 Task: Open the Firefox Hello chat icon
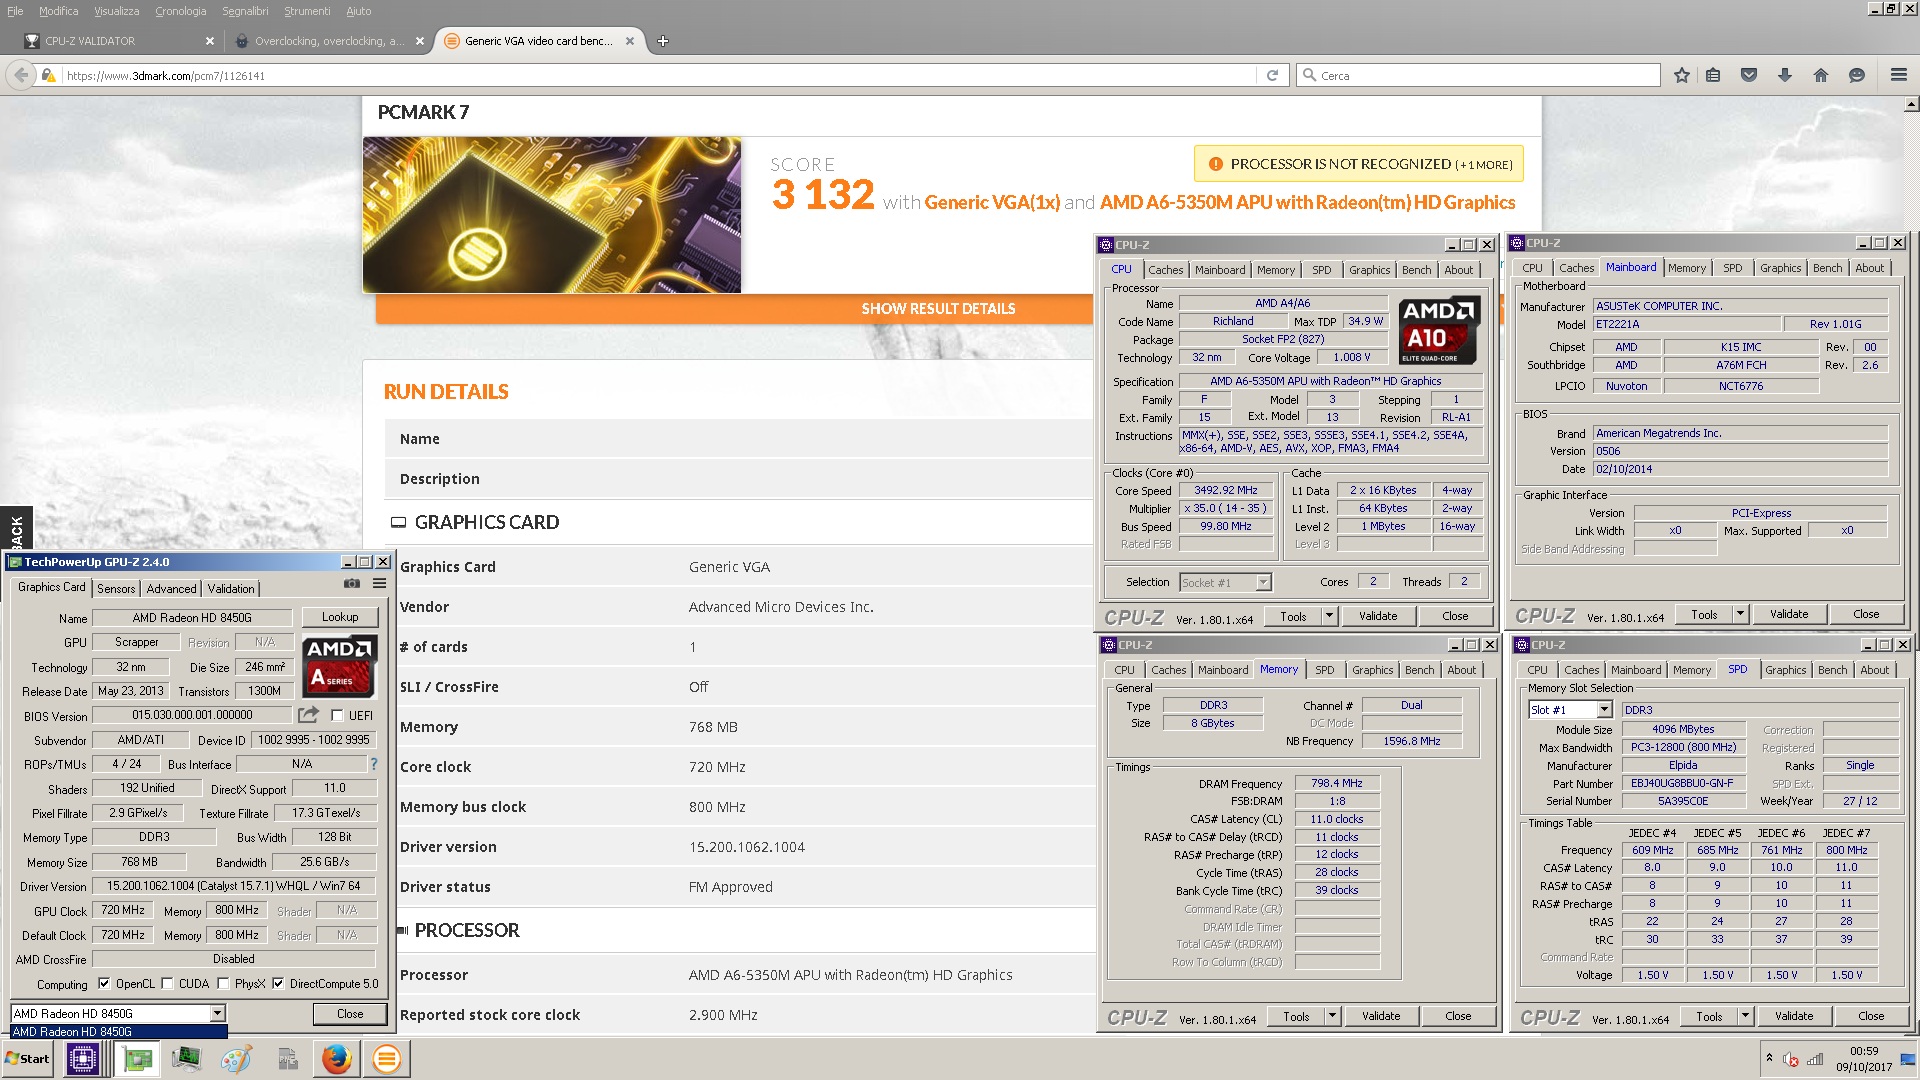coord(1857,75)
